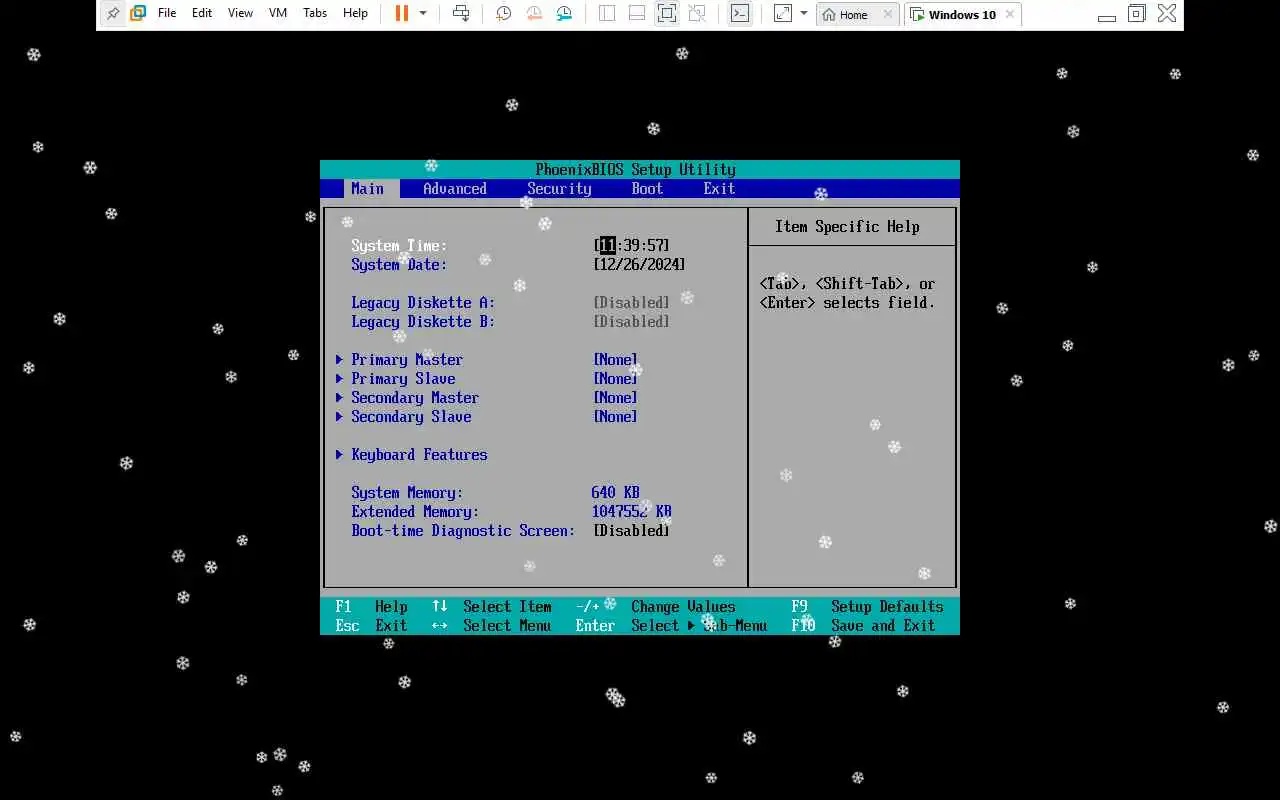The image size is (1280, 800).
Task: Click the System Date value field
Action: point(639,264)
